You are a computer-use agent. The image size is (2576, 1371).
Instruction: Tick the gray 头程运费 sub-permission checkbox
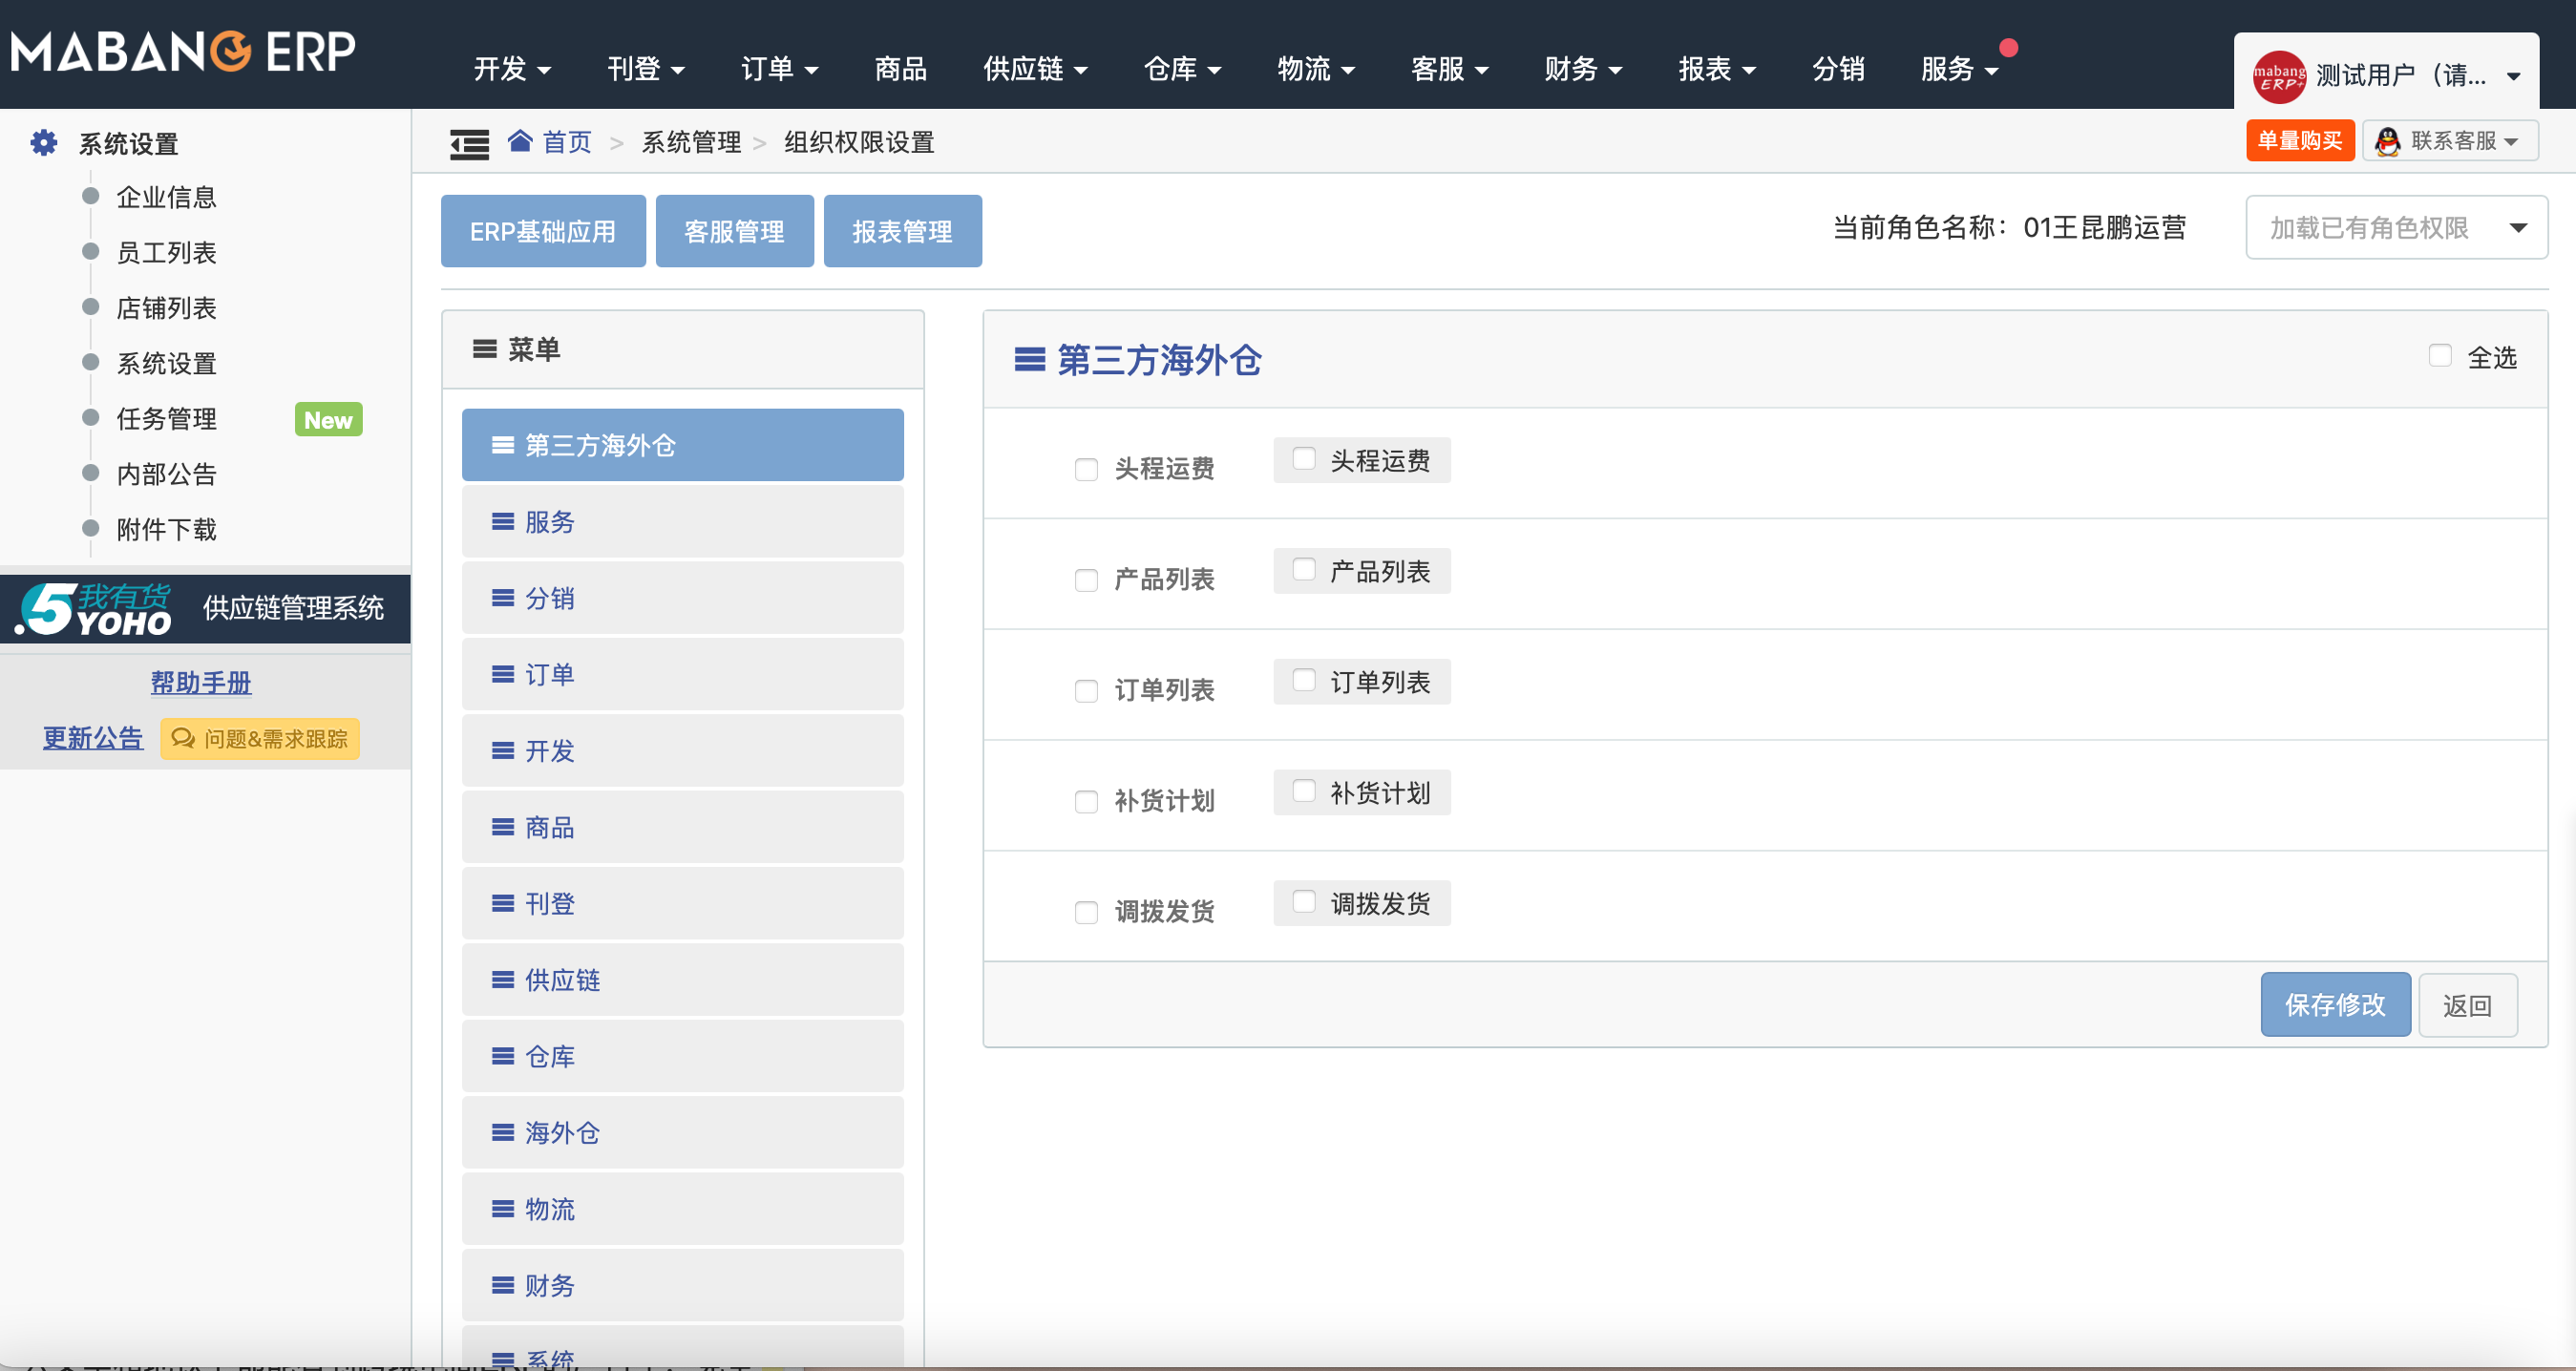point(1304,459)
